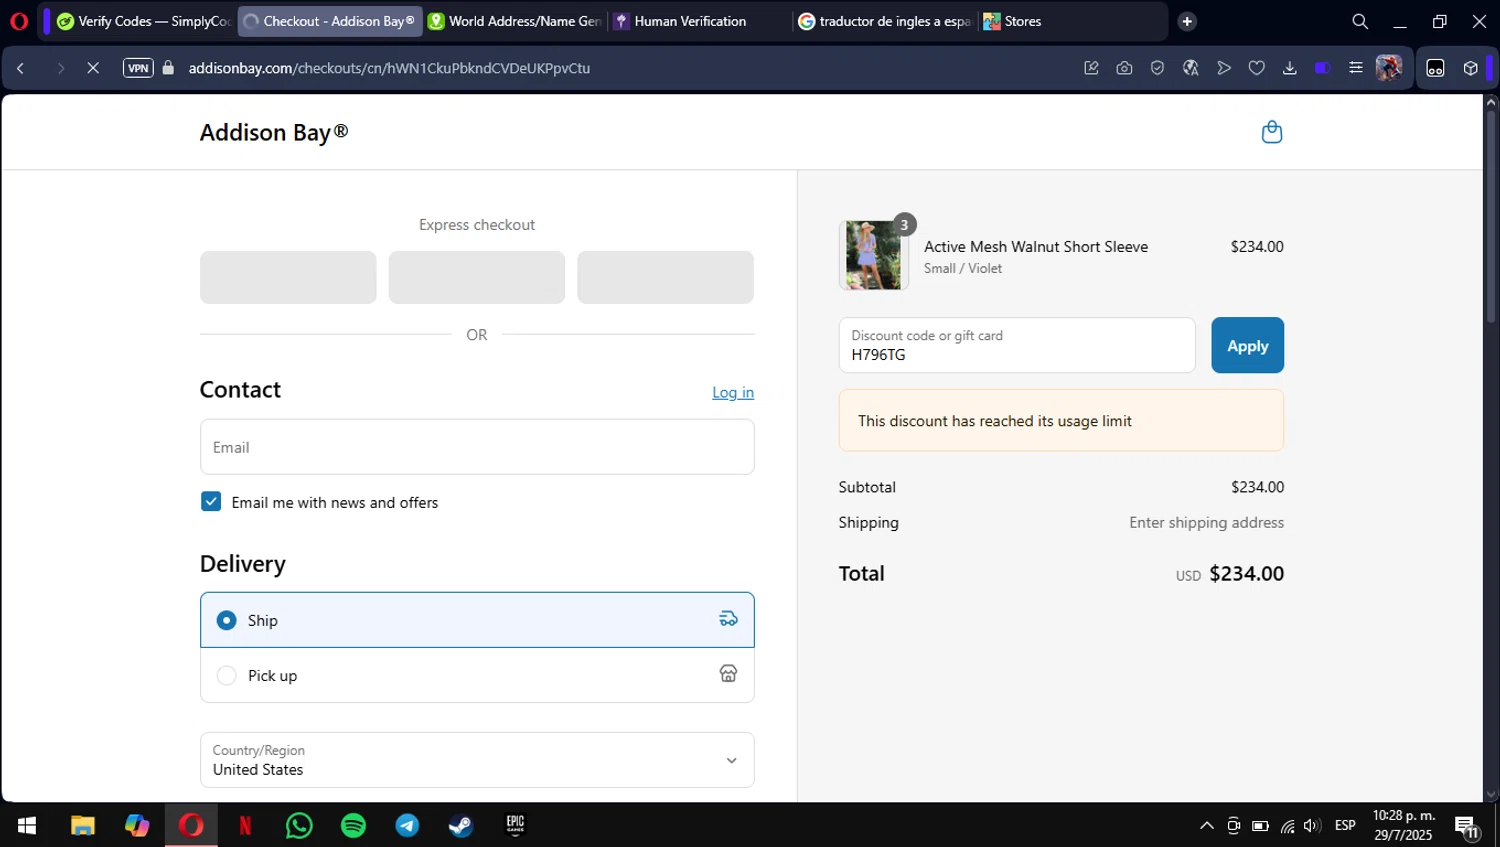The image size is (1500, 847).
Task: Switch to the Stores tab
Action: pos(1070,21)
